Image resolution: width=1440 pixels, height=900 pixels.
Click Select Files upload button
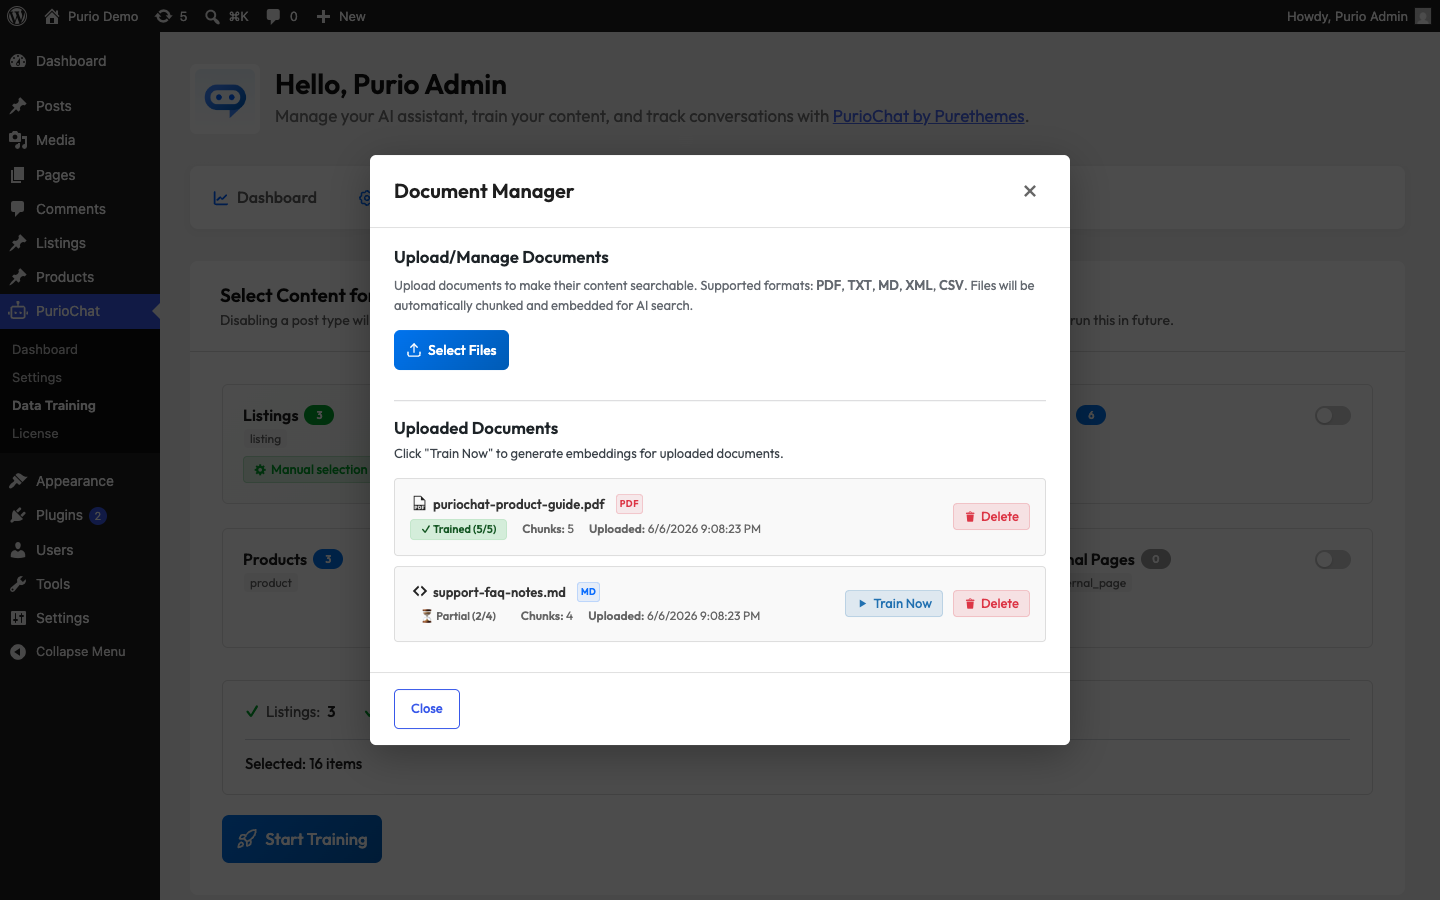click(x=451, y=350)
